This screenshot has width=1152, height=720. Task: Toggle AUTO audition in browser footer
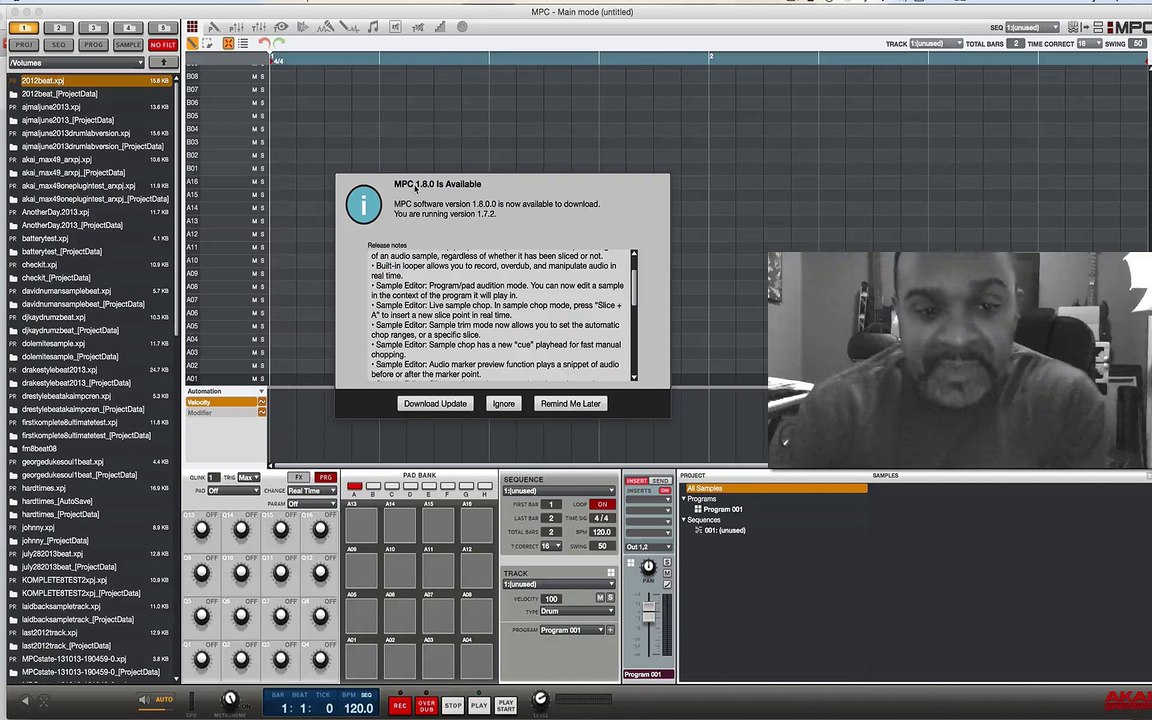tap(164, 699)
